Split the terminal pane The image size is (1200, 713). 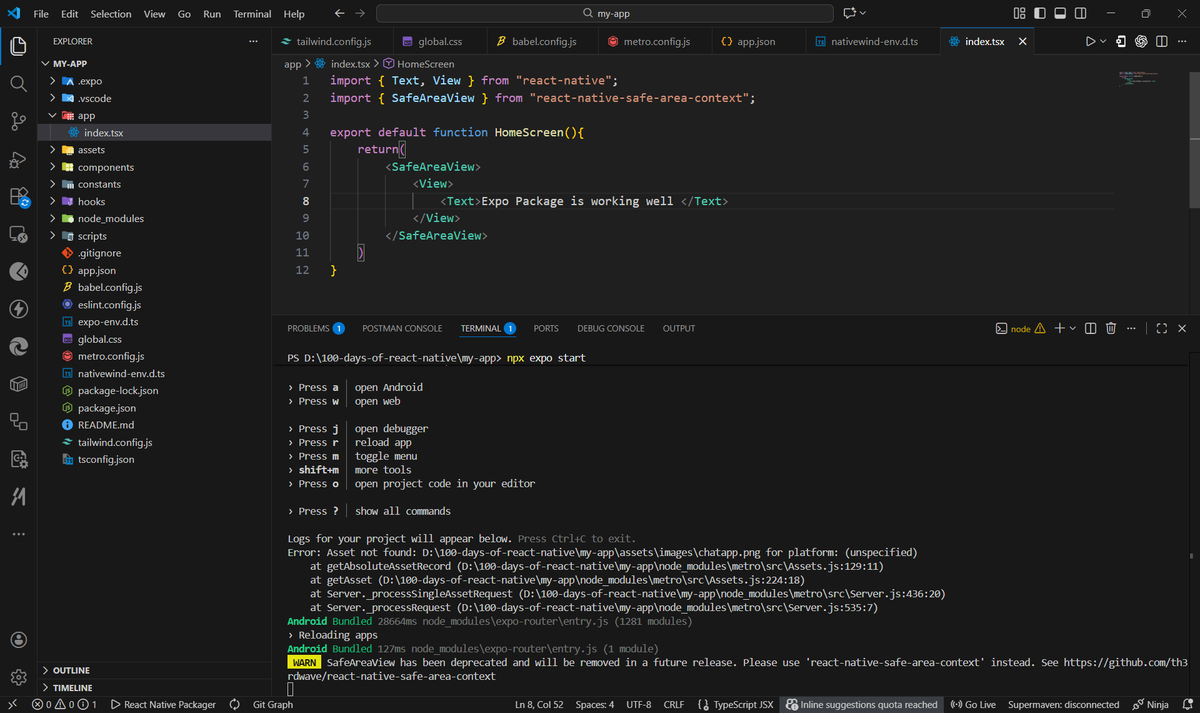pyautogui.click(x=1090, y=328)
